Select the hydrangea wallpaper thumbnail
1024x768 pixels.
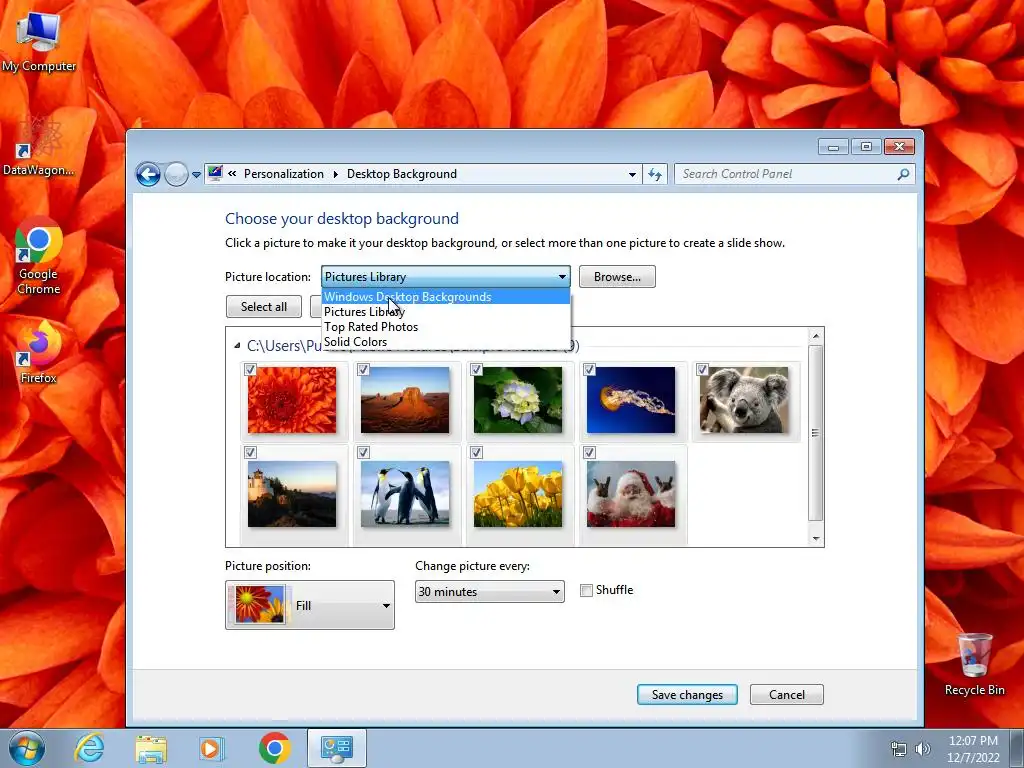click(x=518, y=400)
